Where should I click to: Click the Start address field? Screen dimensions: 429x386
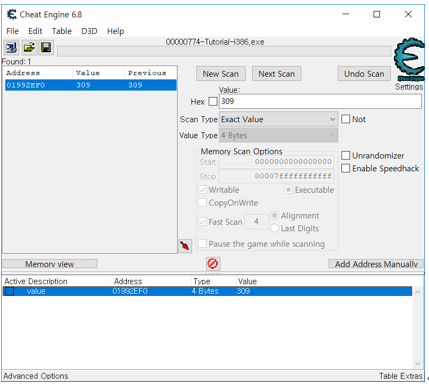[x=276, y=162]
